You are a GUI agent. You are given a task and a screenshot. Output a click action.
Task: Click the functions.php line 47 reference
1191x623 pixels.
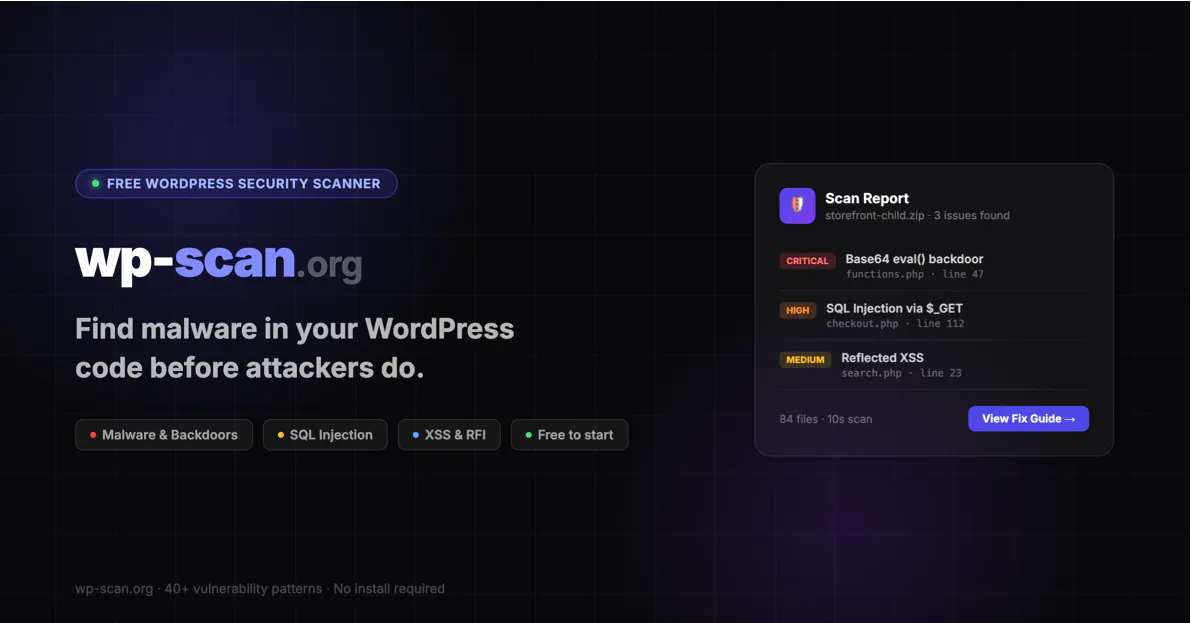click(x=915, y=274)
